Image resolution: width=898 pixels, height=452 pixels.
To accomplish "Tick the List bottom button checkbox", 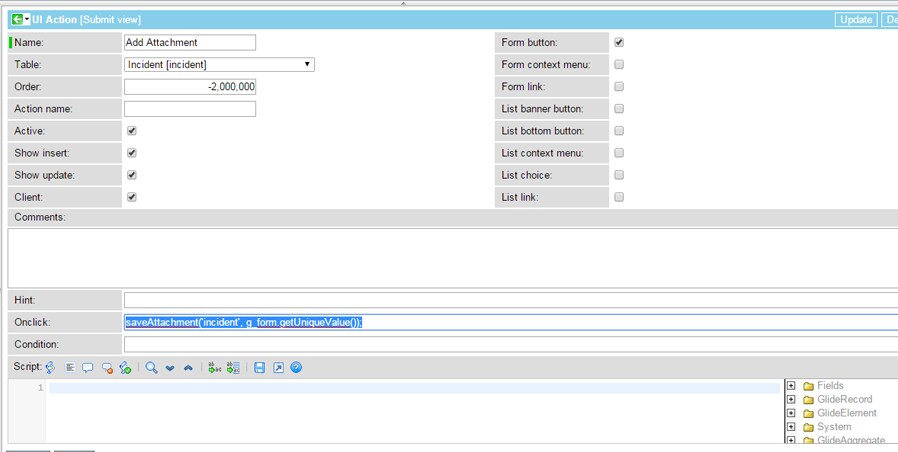I will coord(619,131).
